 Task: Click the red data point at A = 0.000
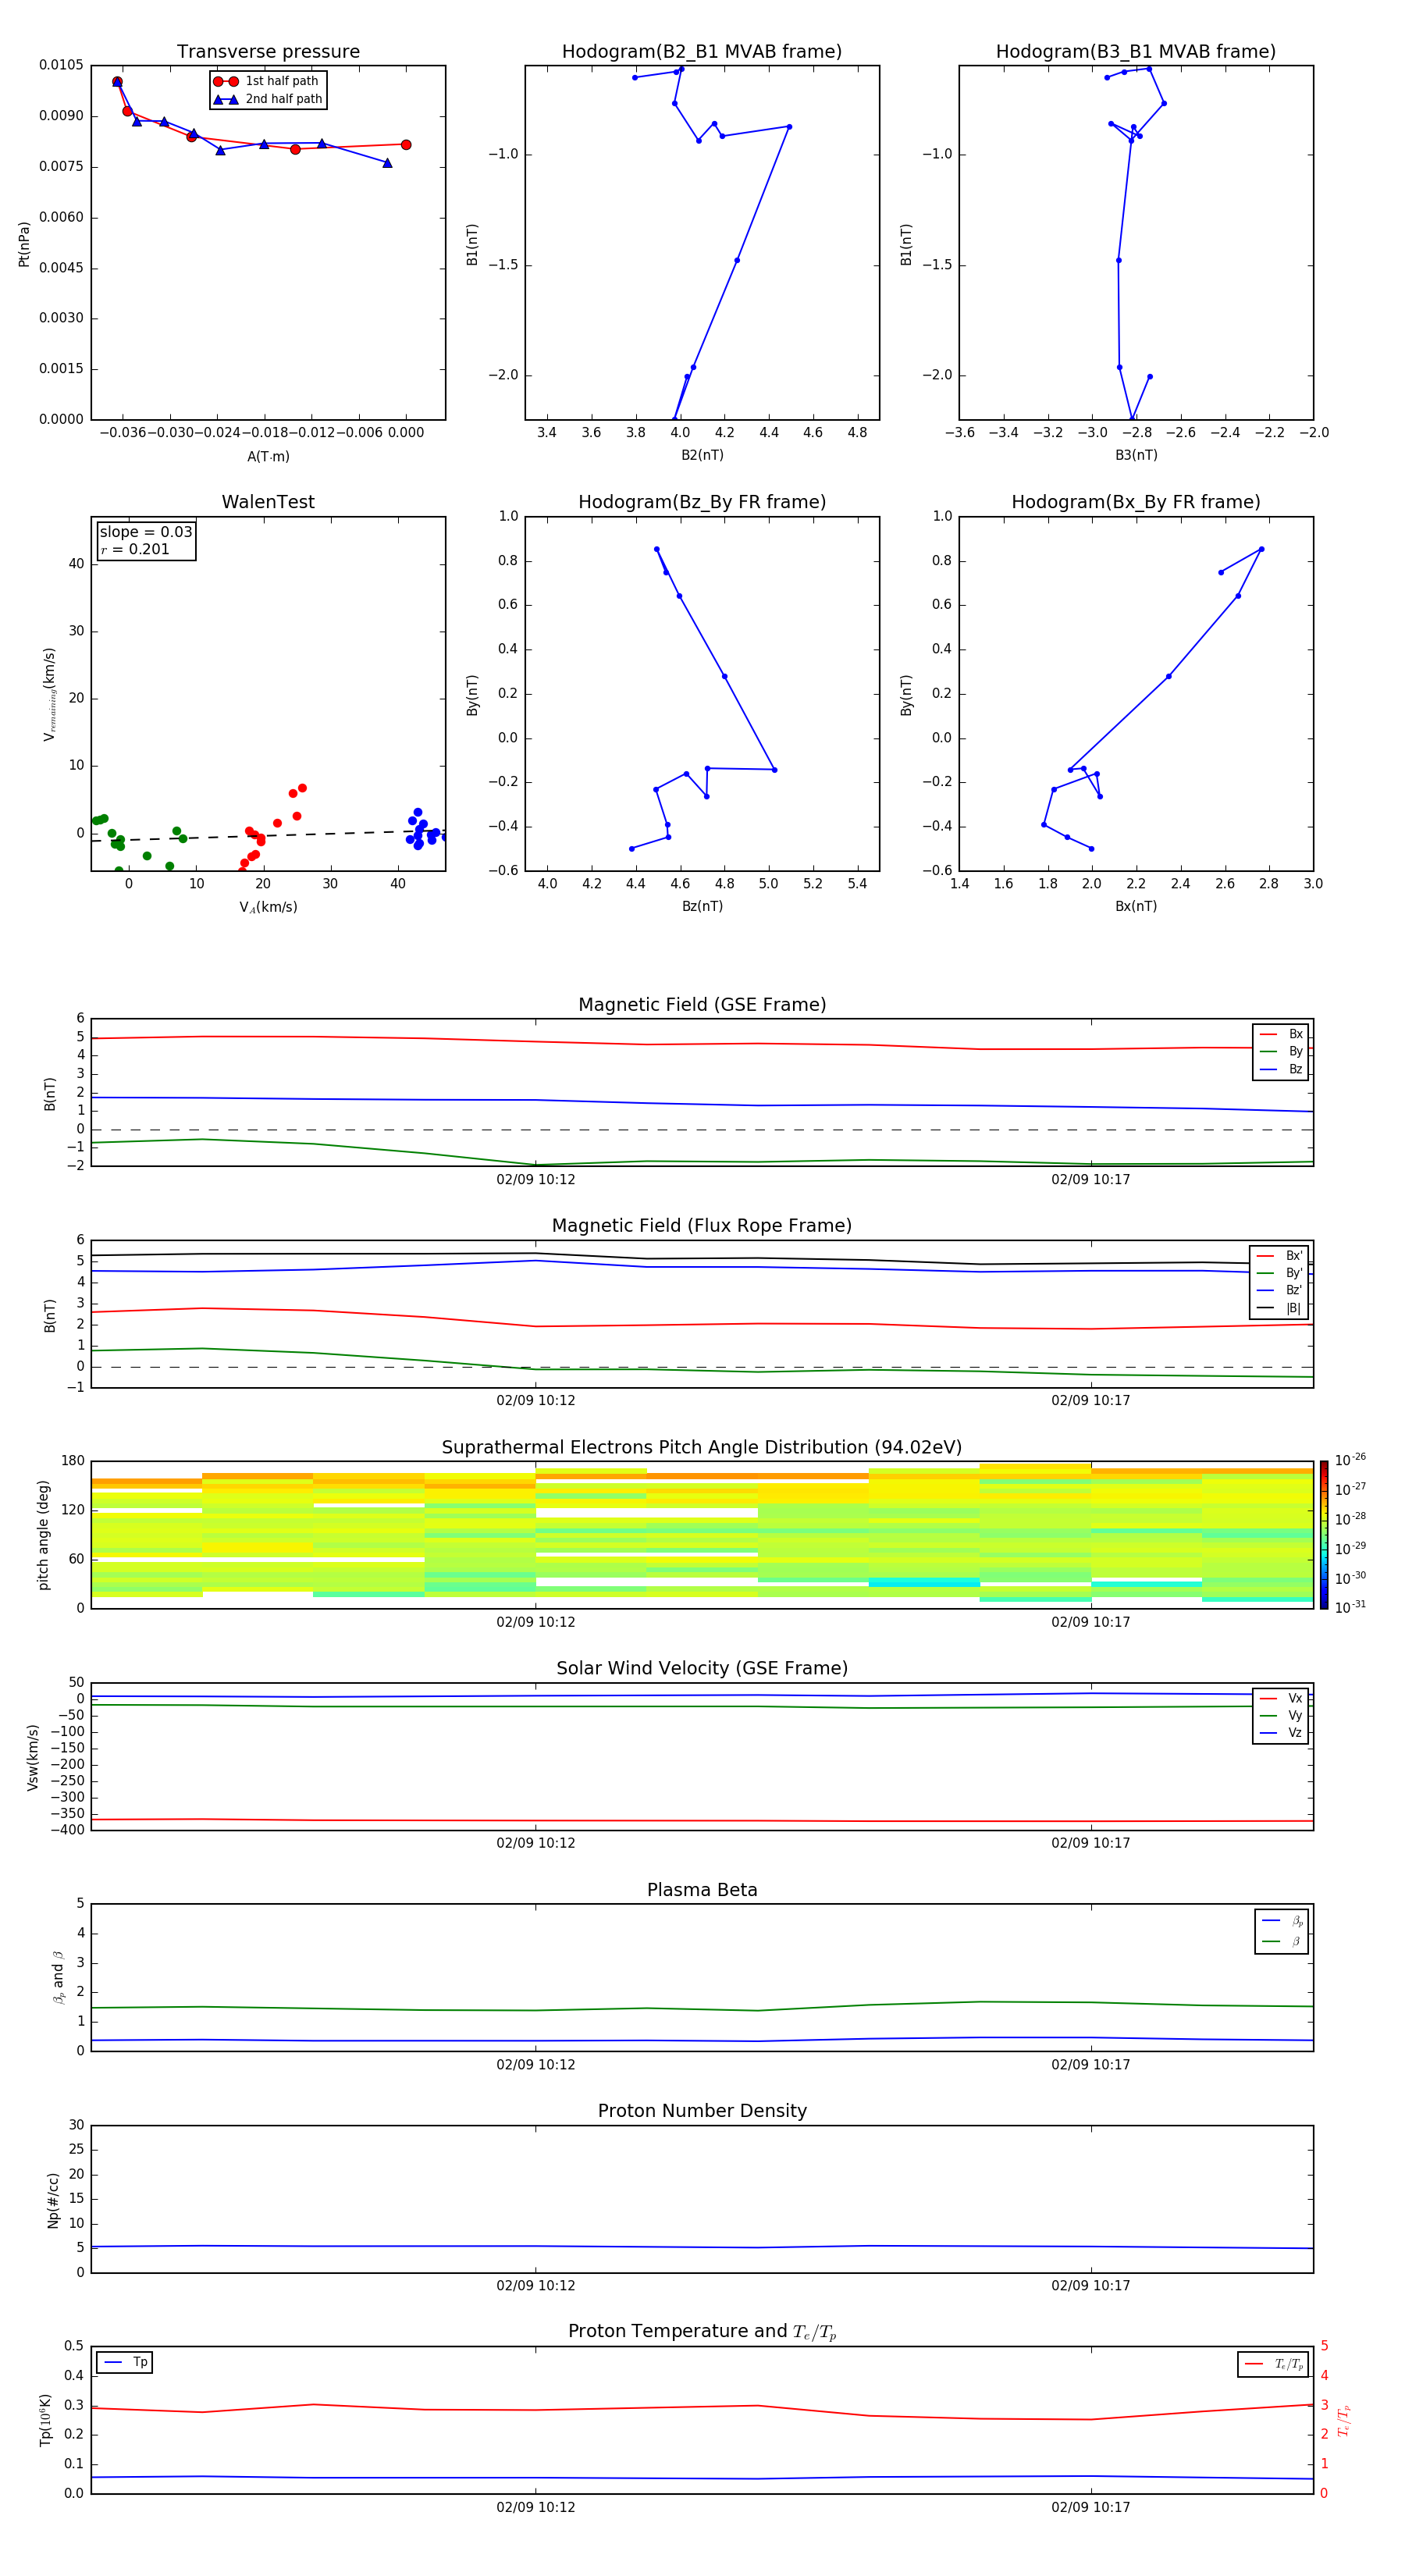coord(406,145)
